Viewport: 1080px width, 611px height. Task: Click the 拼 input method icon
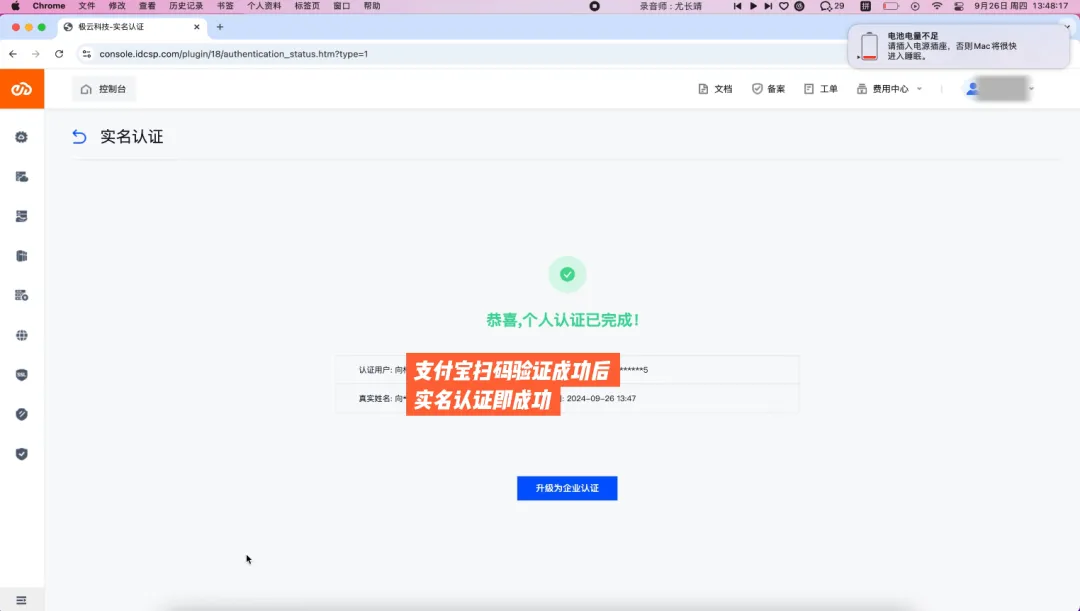click(x=866, y=6)
